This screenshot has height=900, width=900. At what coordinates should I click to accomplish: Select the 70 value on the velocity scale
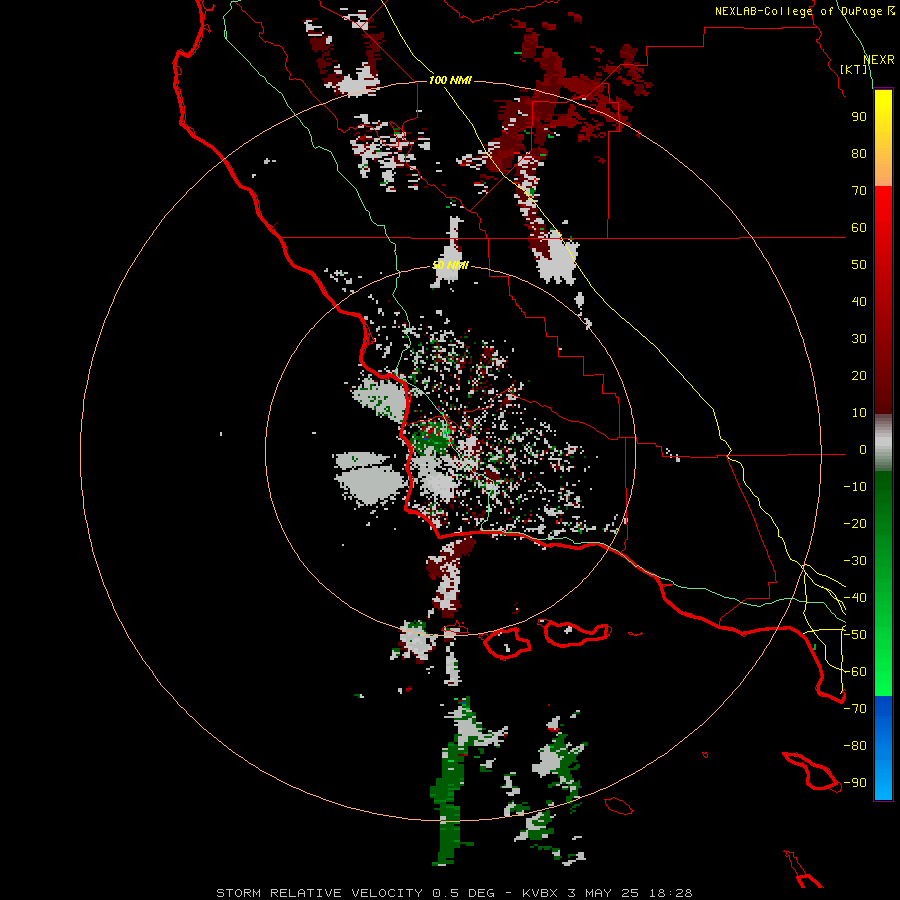click(x=859, y=191)
